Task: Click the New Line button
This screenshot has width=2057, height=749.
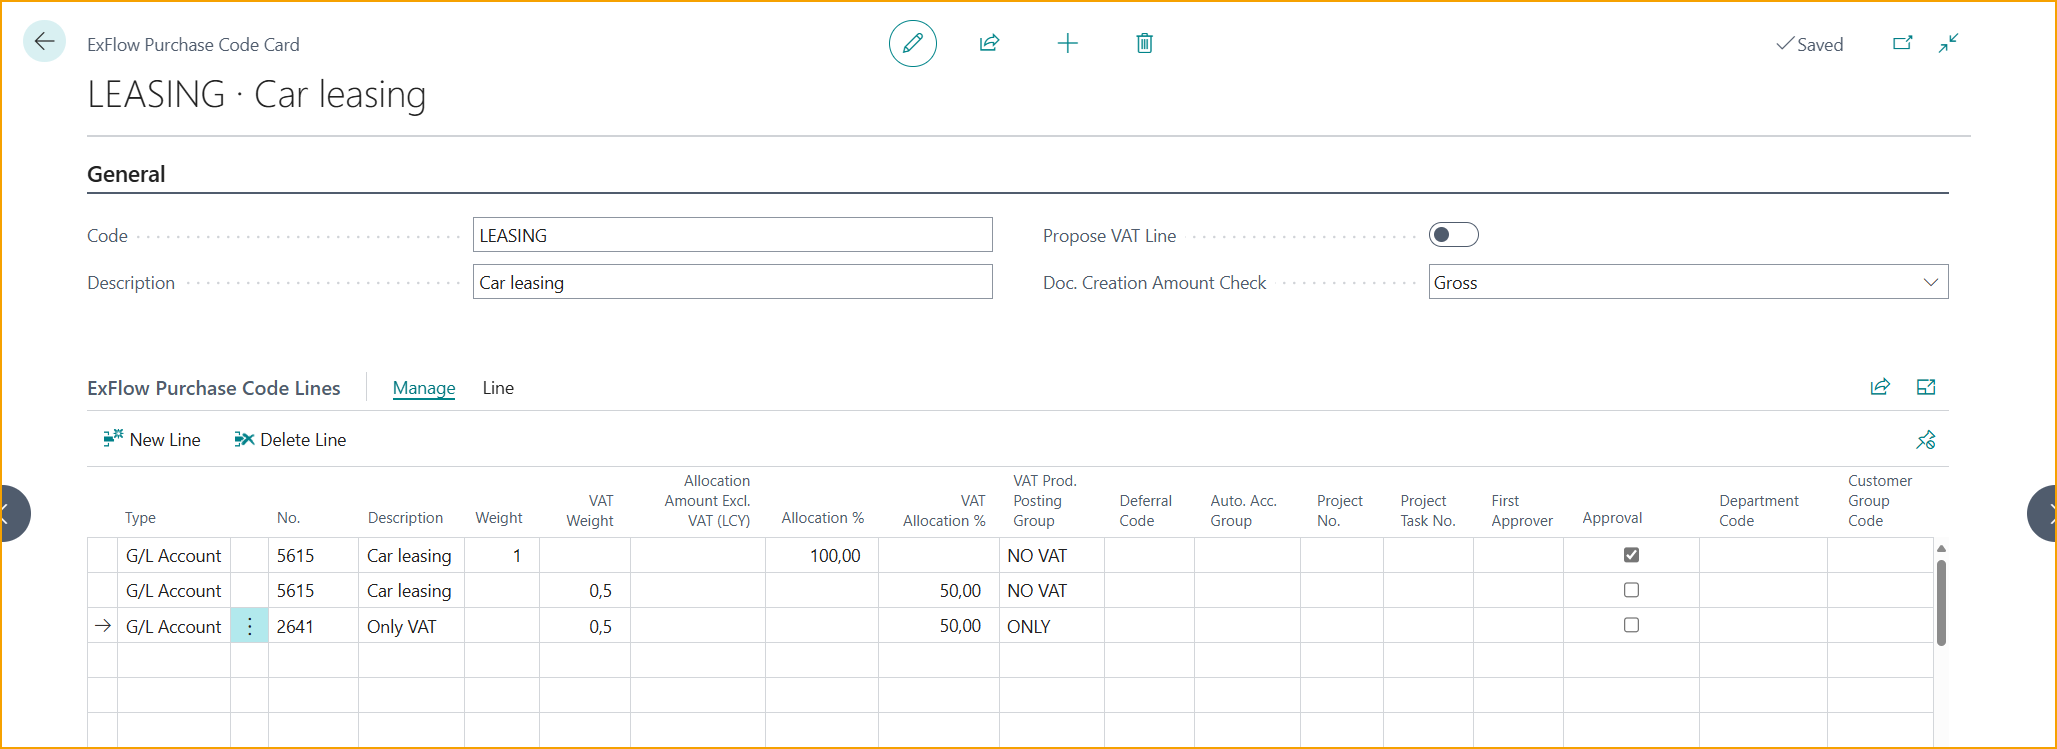Action: coord(152,440)
